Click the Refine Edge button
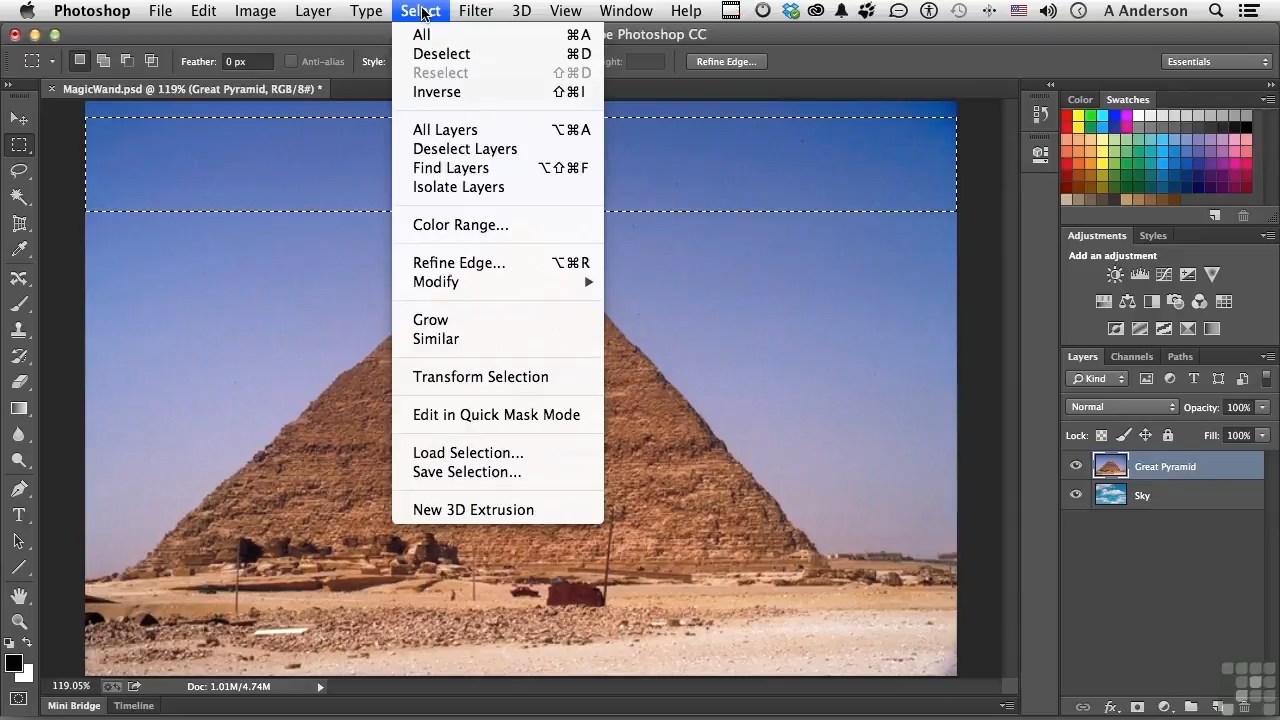Viewport: 1280px width, 720px height. [726, 62]
